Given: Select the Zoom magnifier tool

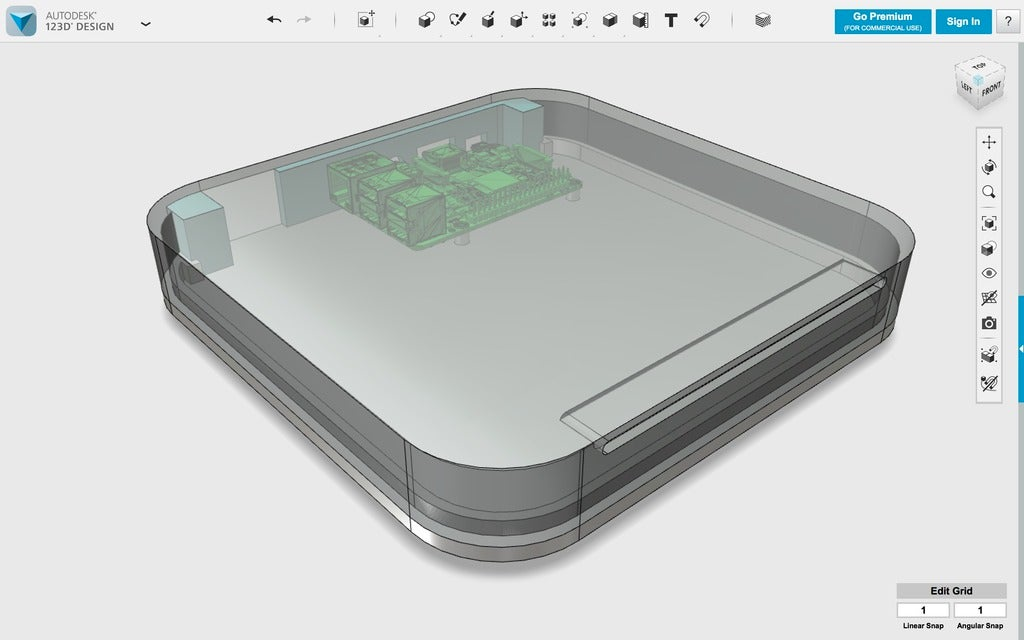Looking at the screenshot, I should click(989, 192).
